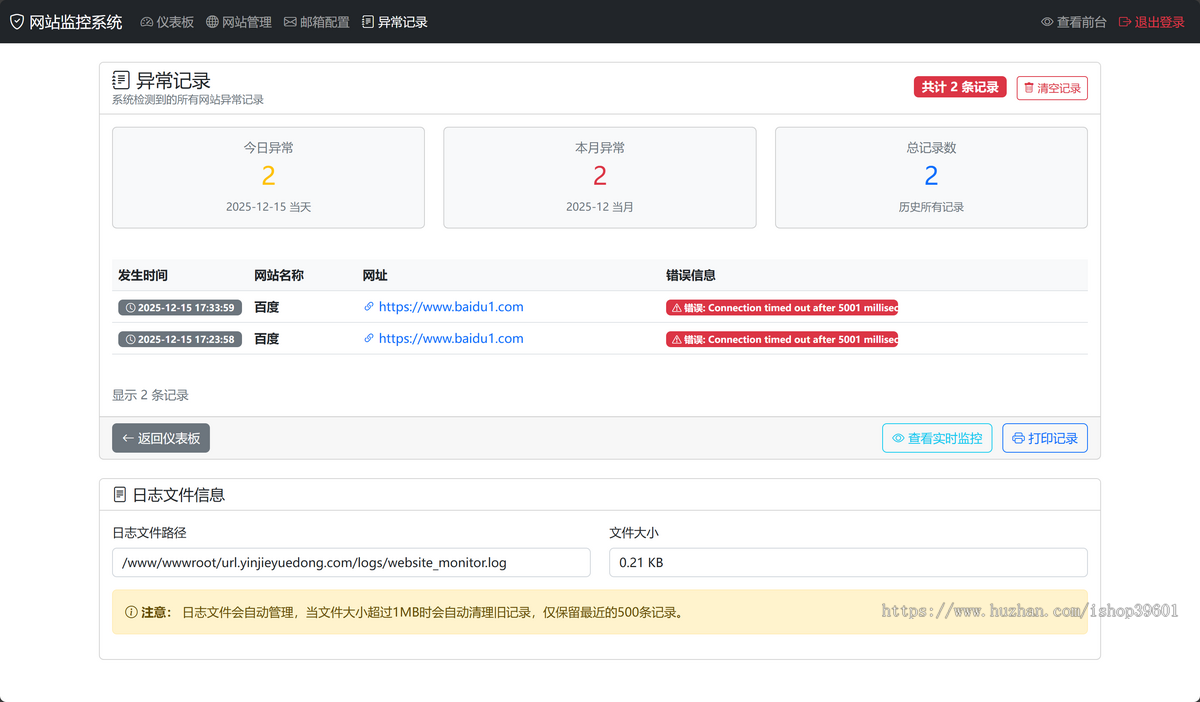Image resolution: width=1200 pixels, height=702 pixels.
Task: Select the 仪表板 dashboard gauge icon
Action: (x=146, y=21)
